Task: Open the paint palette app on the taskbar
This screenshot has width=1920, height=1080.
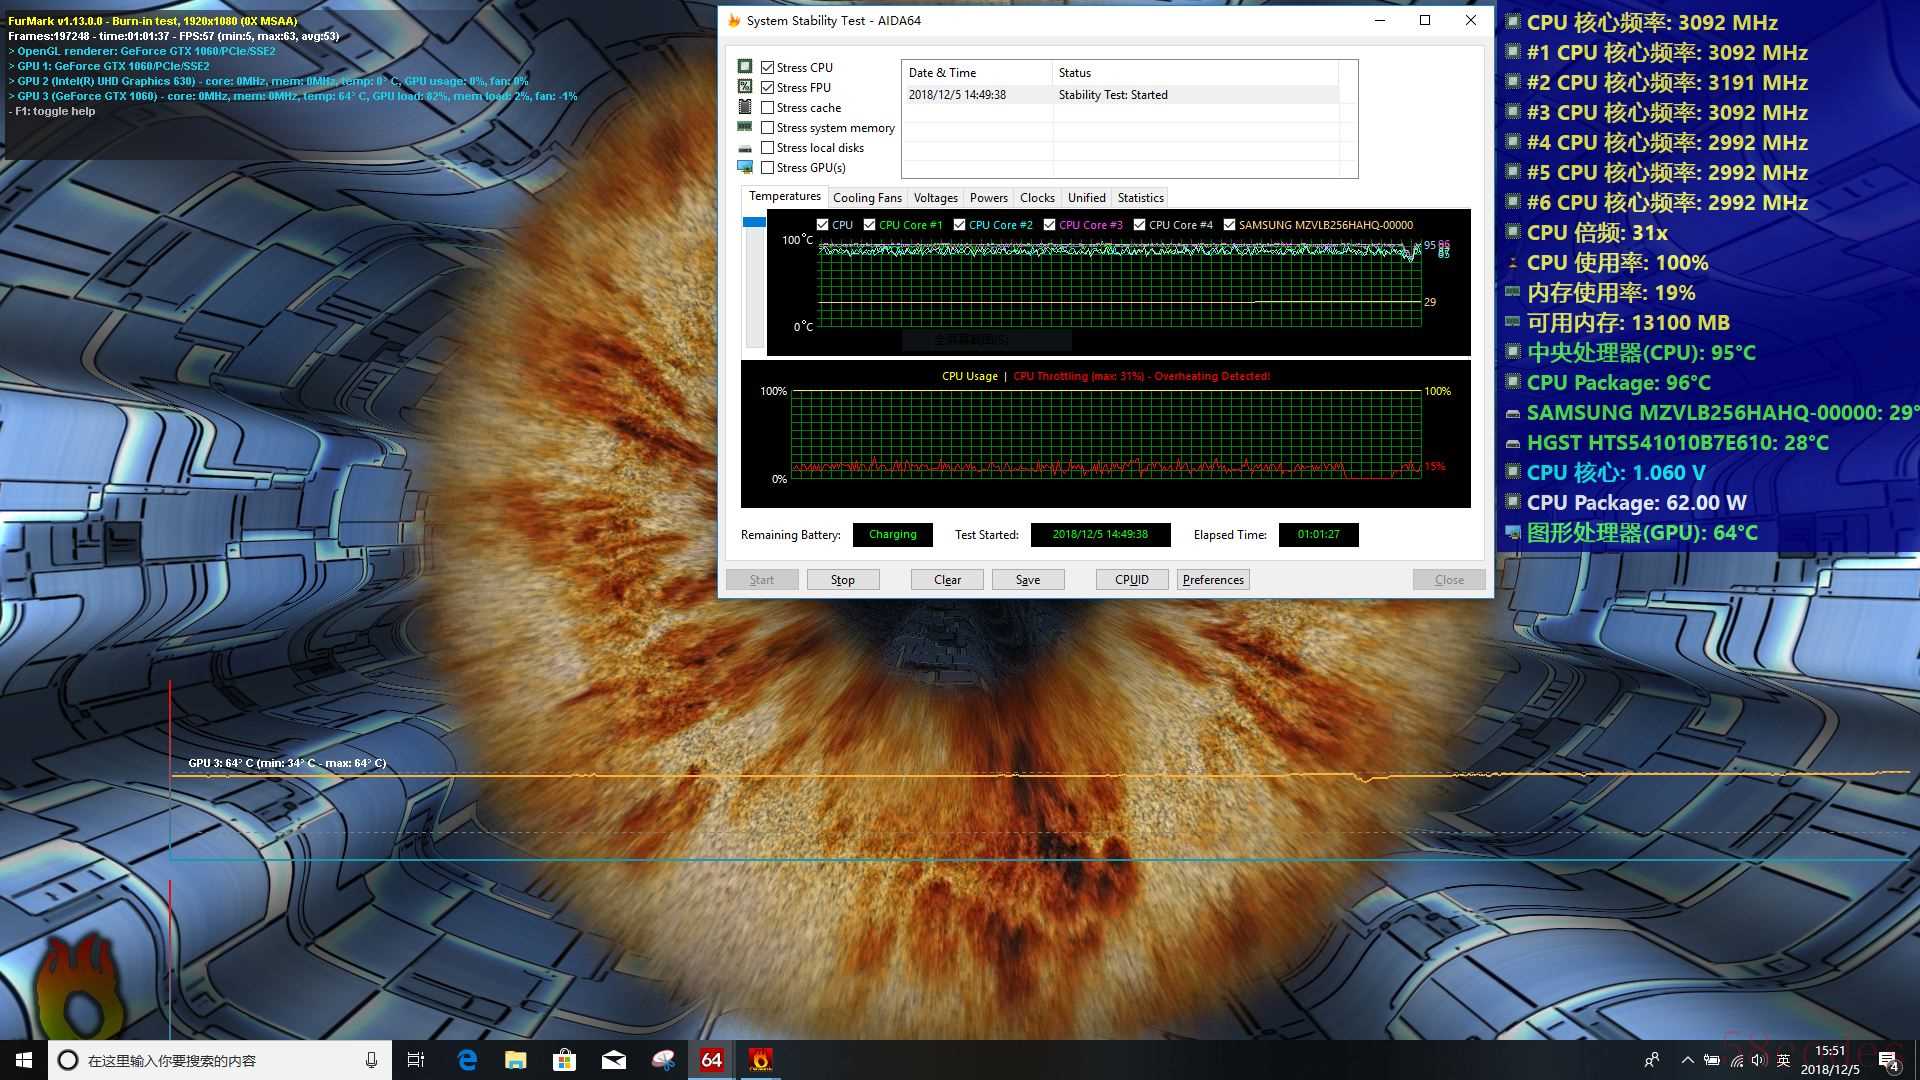Action: pyautogui.click(x=663, y=1060)
